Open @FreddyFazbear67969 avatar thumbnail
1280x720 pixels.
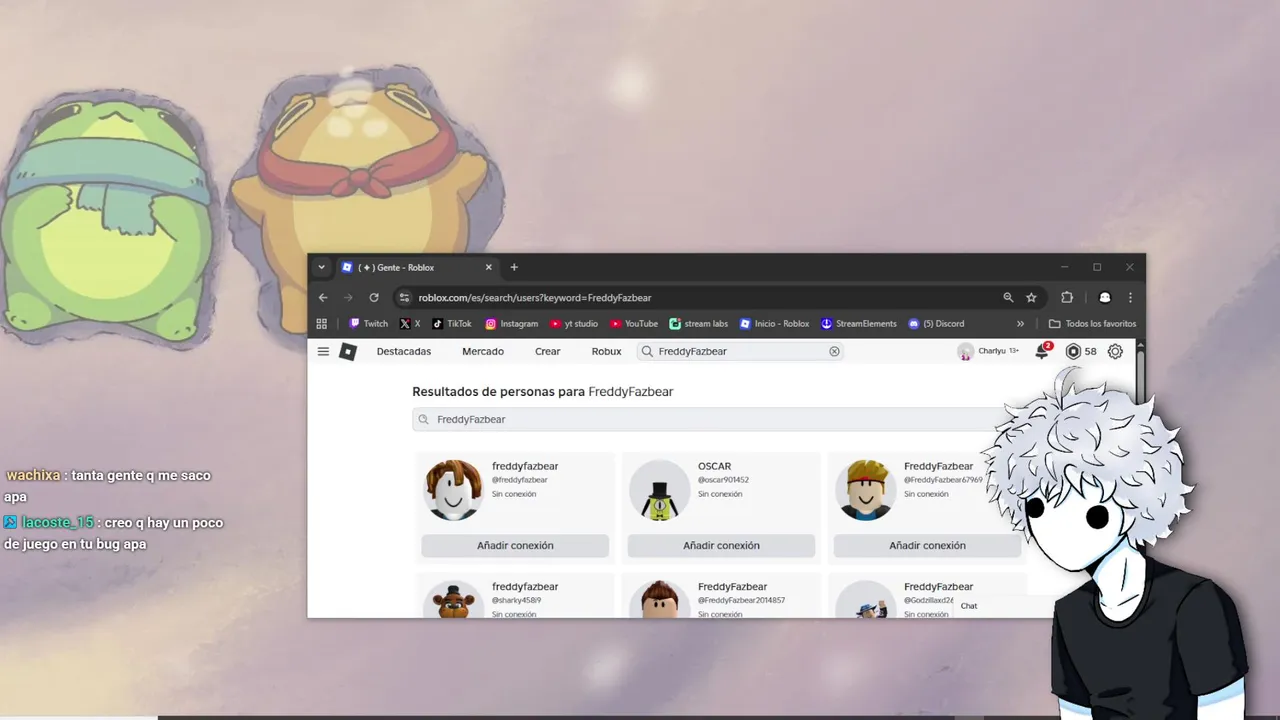tap(865, 490)
